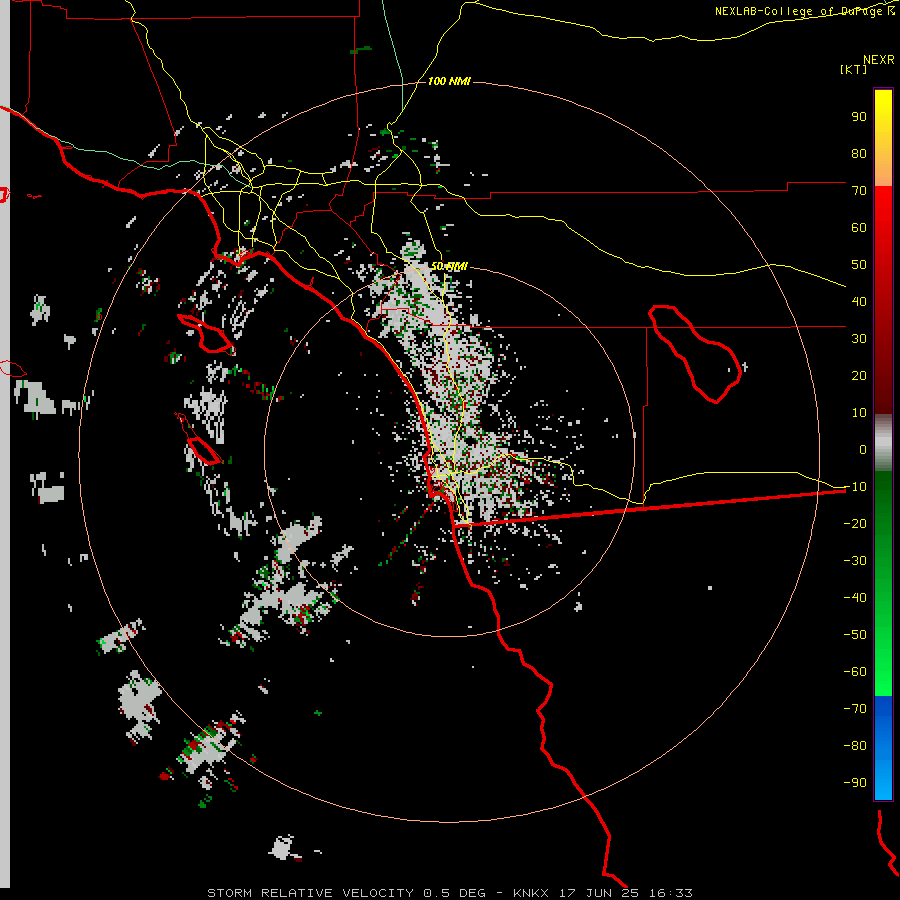This screenshot has height=900, width=900.
Task: Click the 0 value on the velocity scale
Action: pyautogui.click(x=863, y=449)
